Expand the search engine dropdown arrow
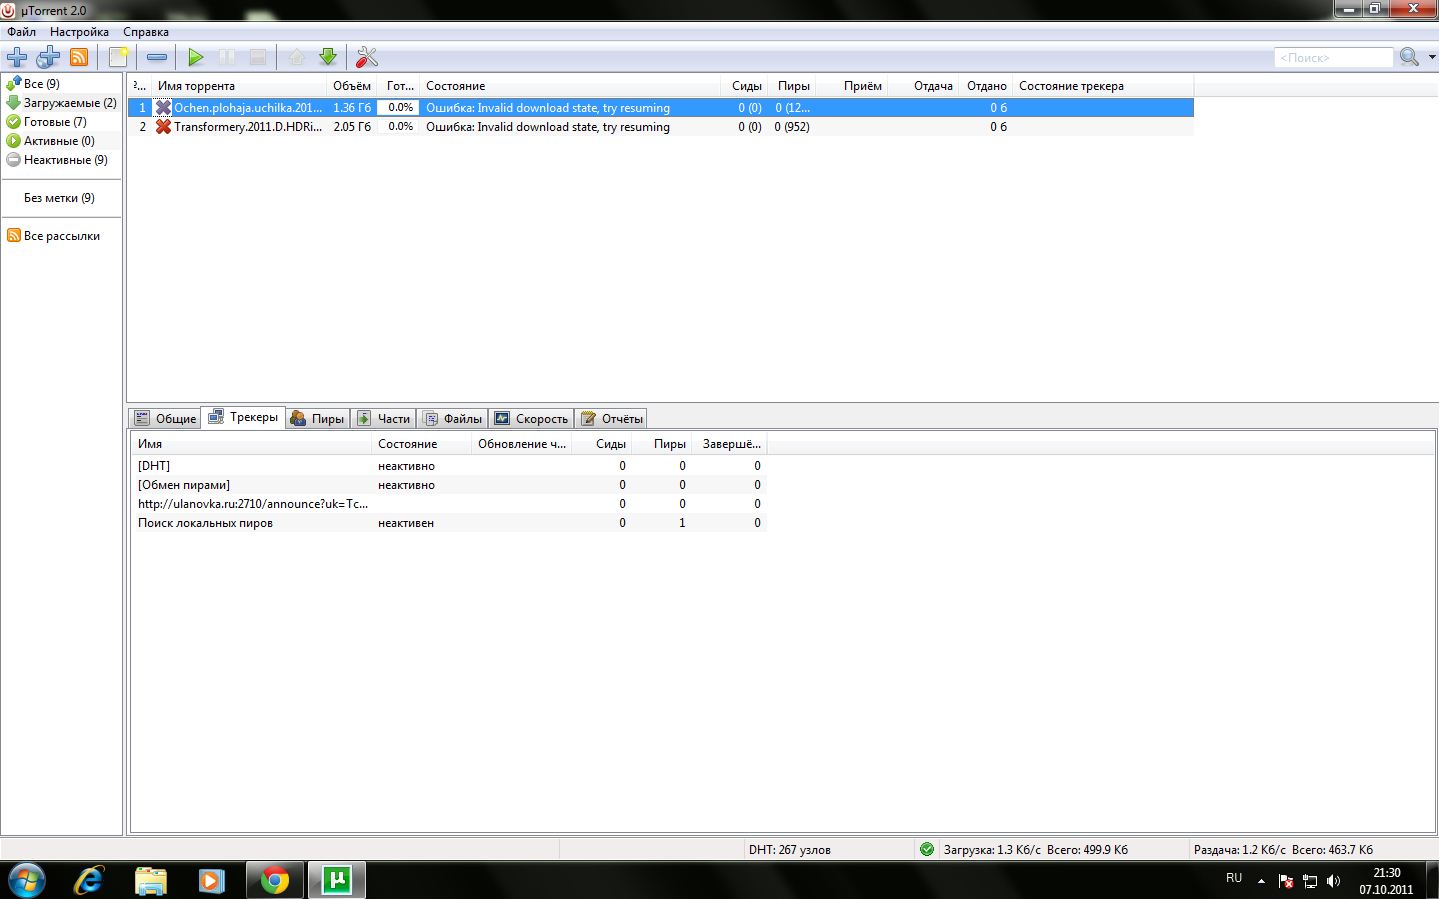Viewport: 1439px width, 899px height. [1432, 57]
